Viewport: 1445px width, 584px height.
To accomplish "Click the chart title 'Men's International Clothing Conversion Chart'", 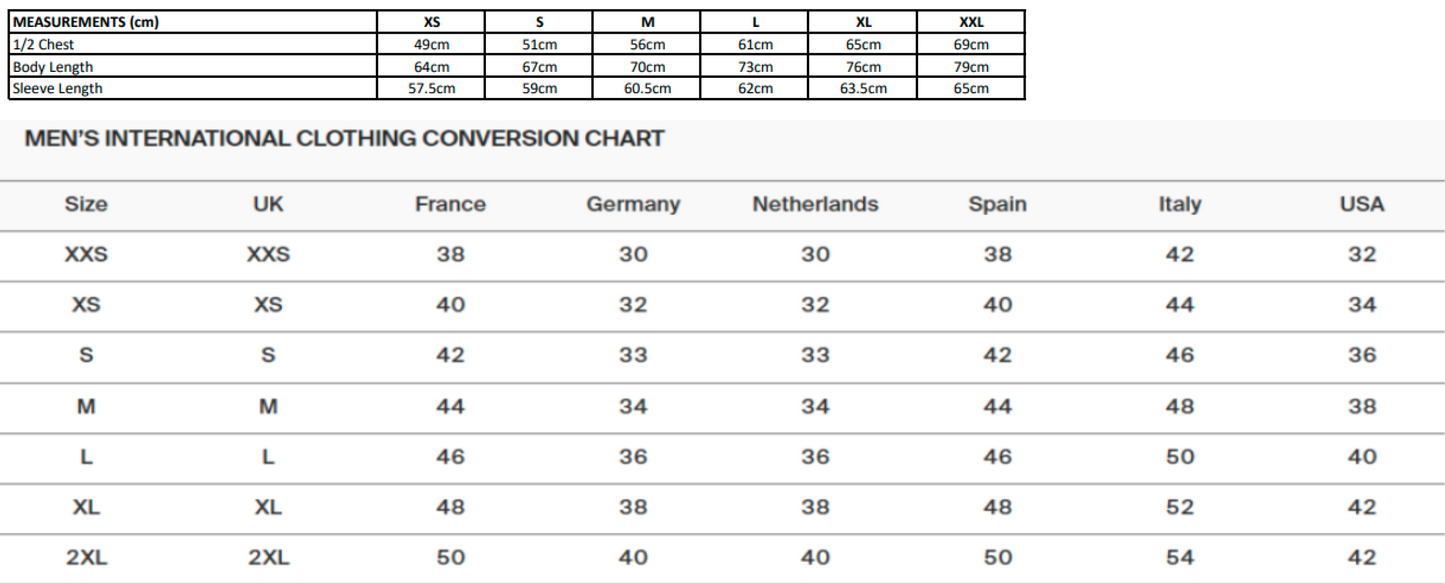I will (x=344, y=139).
